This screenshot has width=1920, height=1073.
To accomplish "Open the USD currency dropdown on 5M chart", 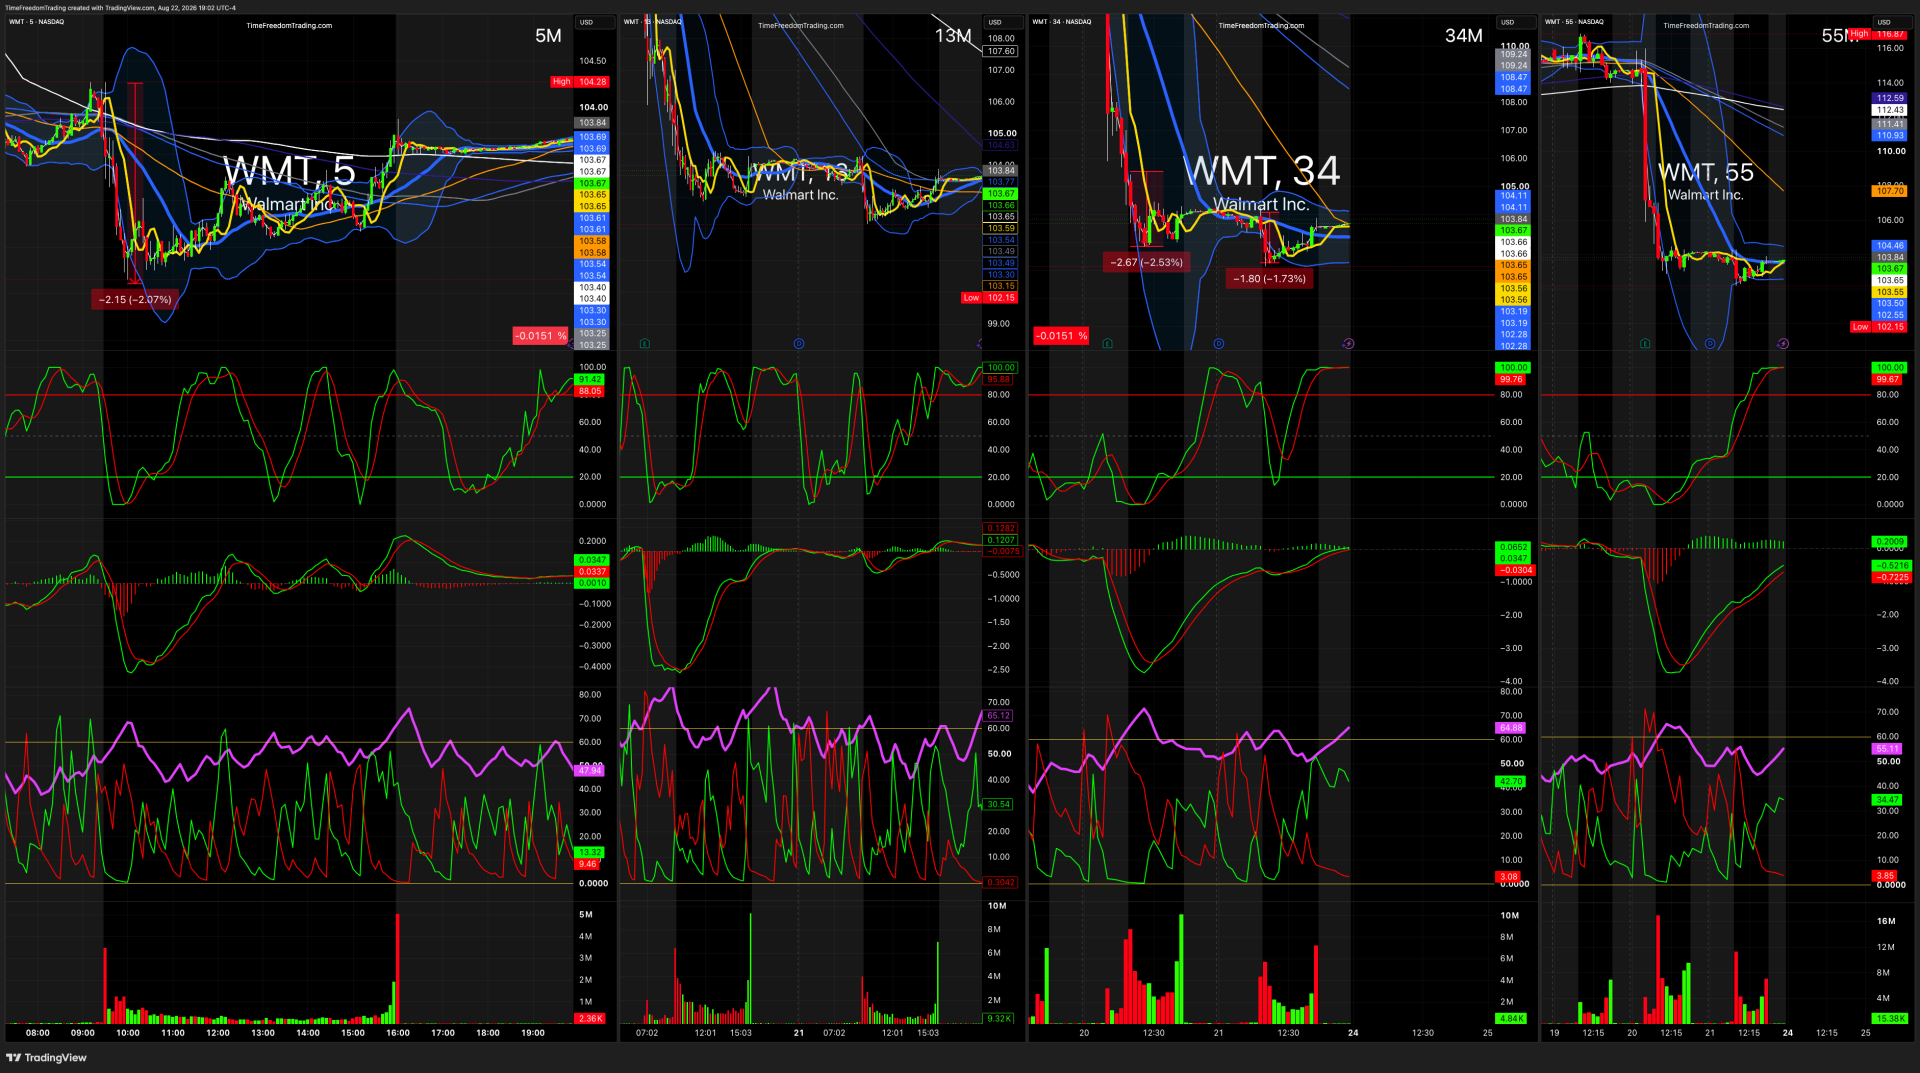I will [586, 22].
